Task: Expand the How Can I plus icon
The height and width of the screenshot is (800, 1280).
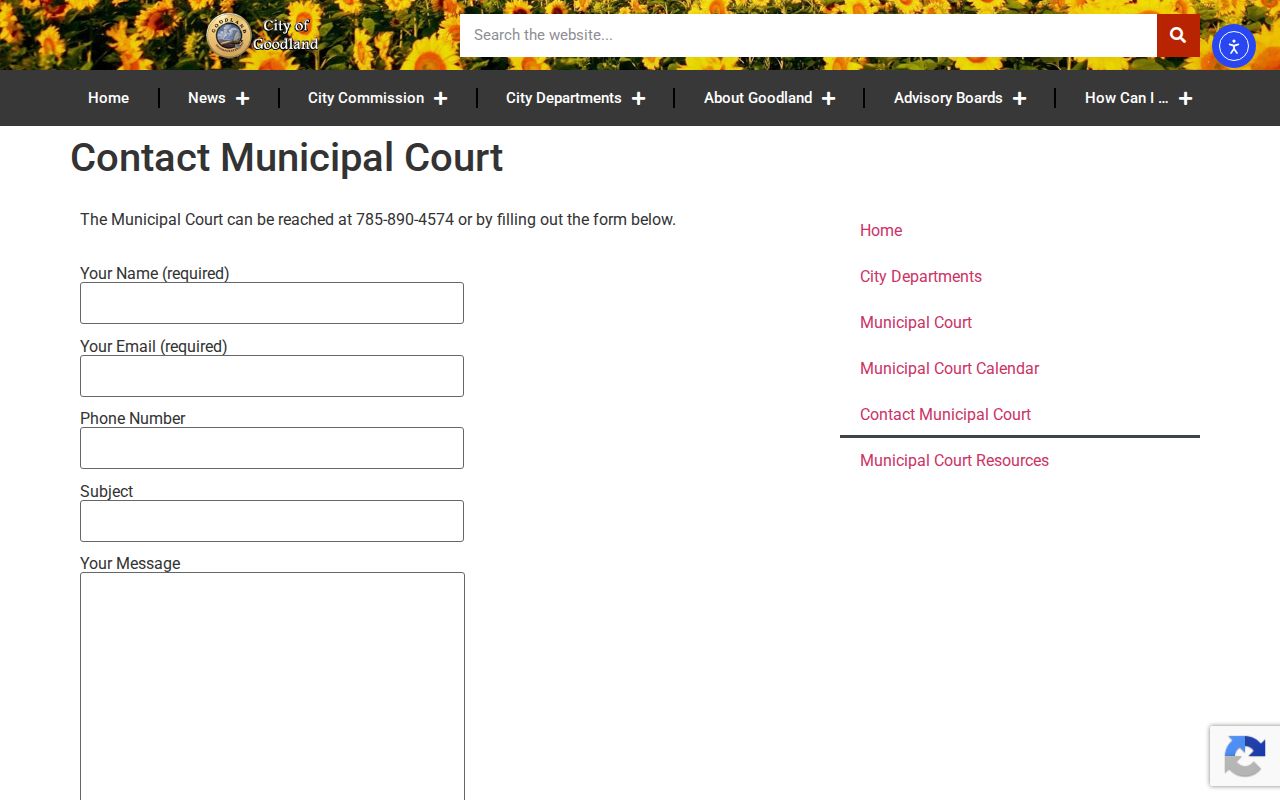Action: [1185, 98]
